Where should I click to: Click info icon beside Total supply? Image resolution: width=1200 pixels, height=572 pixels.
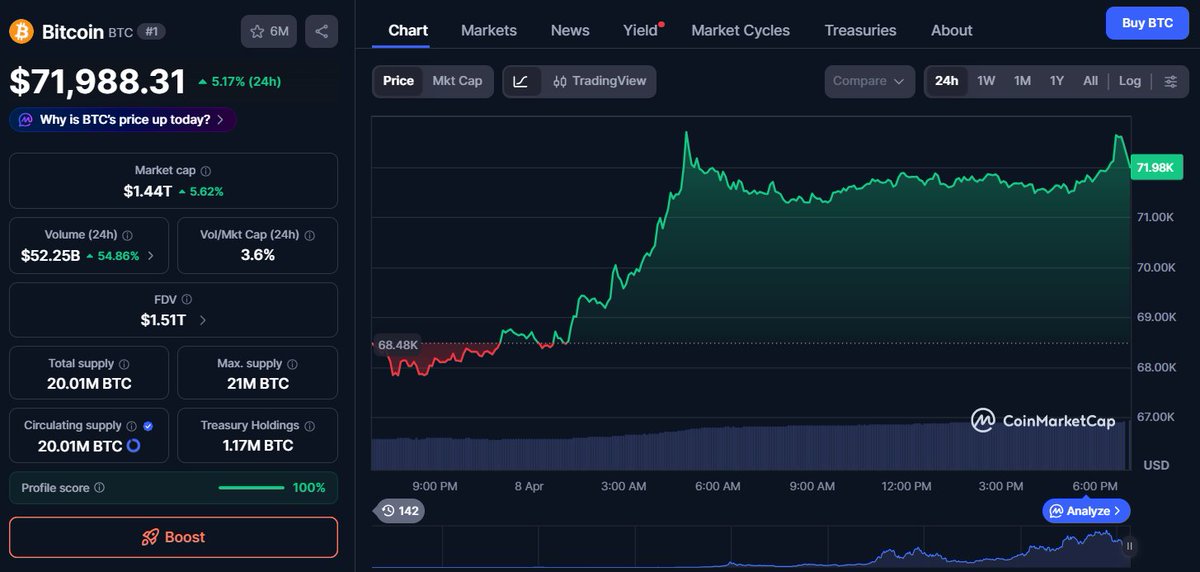click(x=124, y=364)
